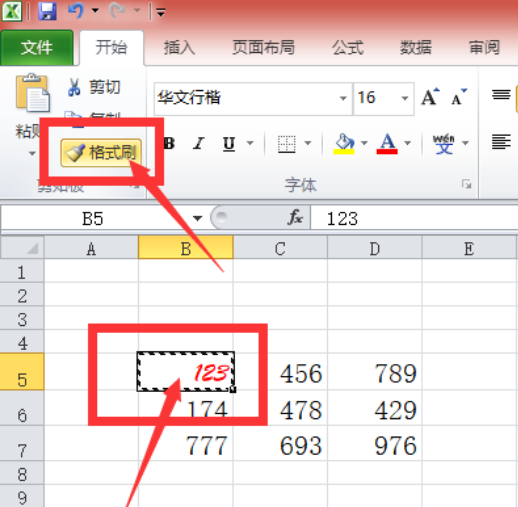518x507 pixels.
Task: Select cell with value 976
Action: point(374,444)
